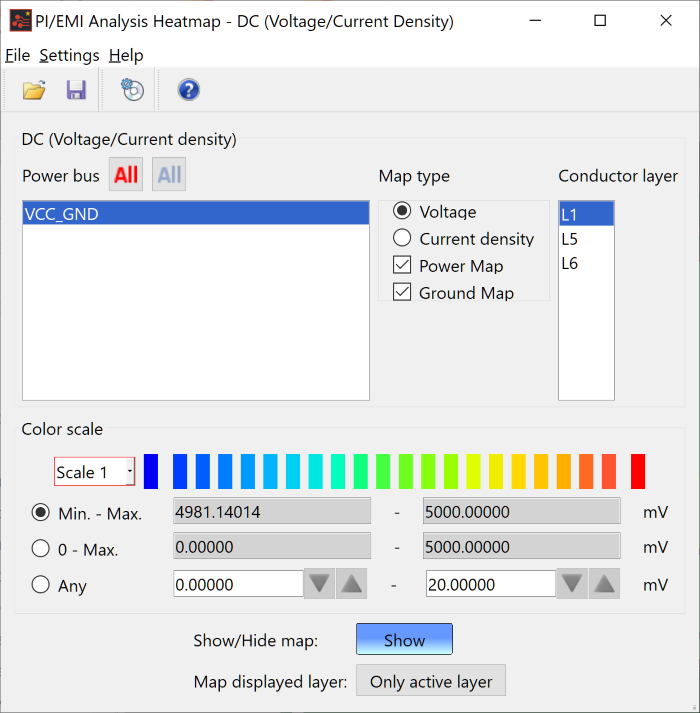Close the PI/EMI Analysis Heatmap window
Viewport: 700px width, 713px height.
[x=666, y=20]
